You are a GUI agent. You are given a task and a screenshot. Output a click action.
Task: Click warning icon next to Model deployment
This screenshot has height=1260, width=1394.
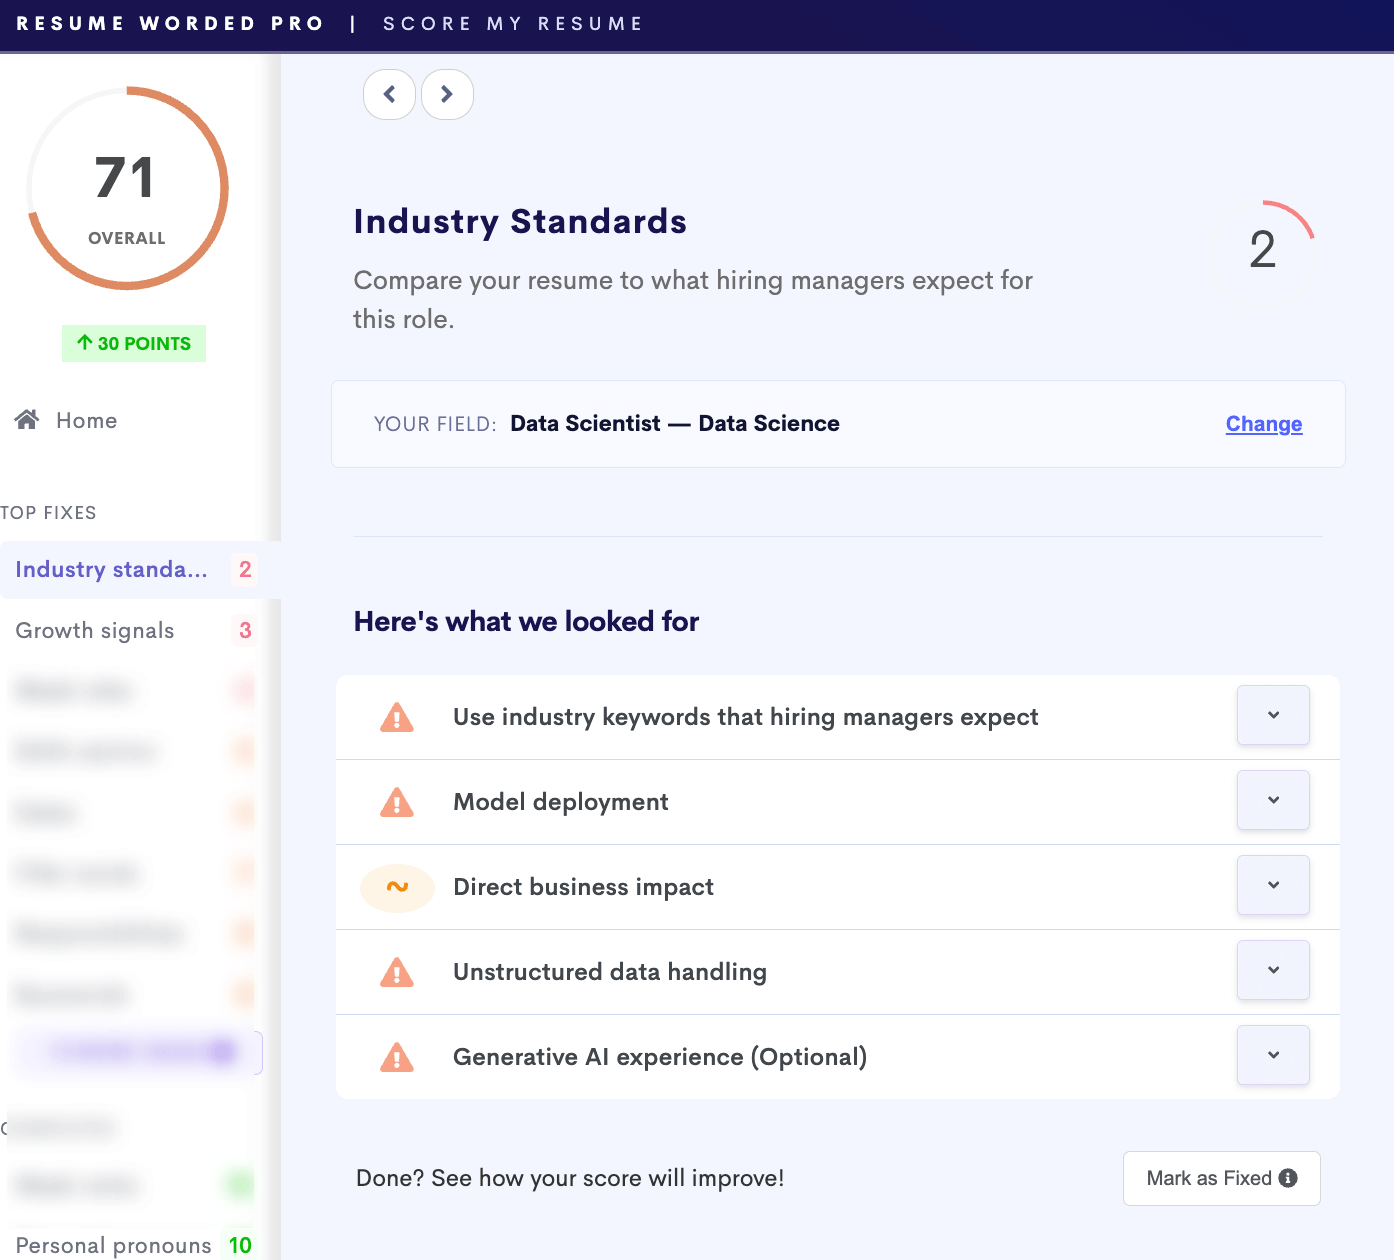397,803
